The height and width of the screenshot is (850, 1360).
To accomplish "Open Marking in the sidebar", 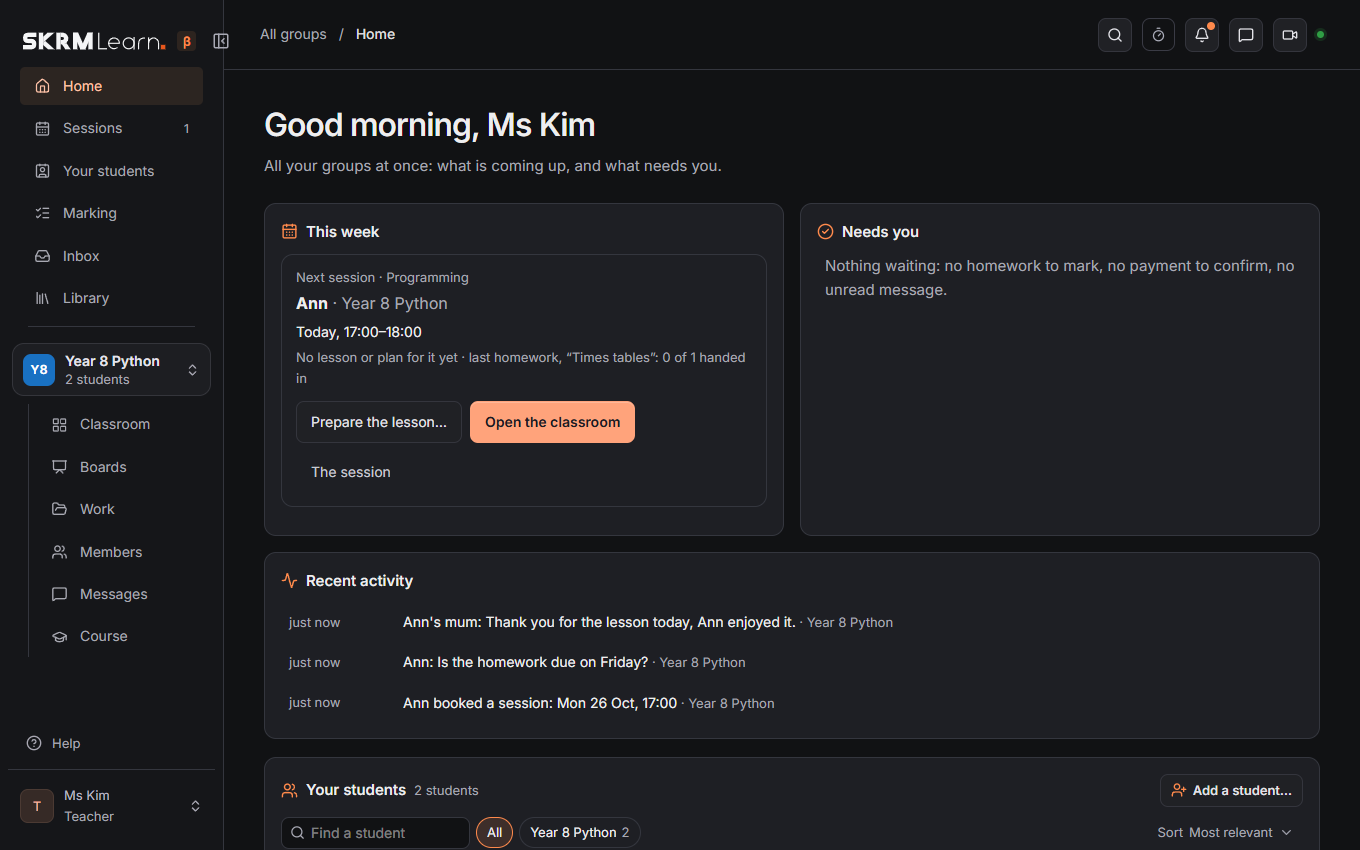I will tap(111, 213).
